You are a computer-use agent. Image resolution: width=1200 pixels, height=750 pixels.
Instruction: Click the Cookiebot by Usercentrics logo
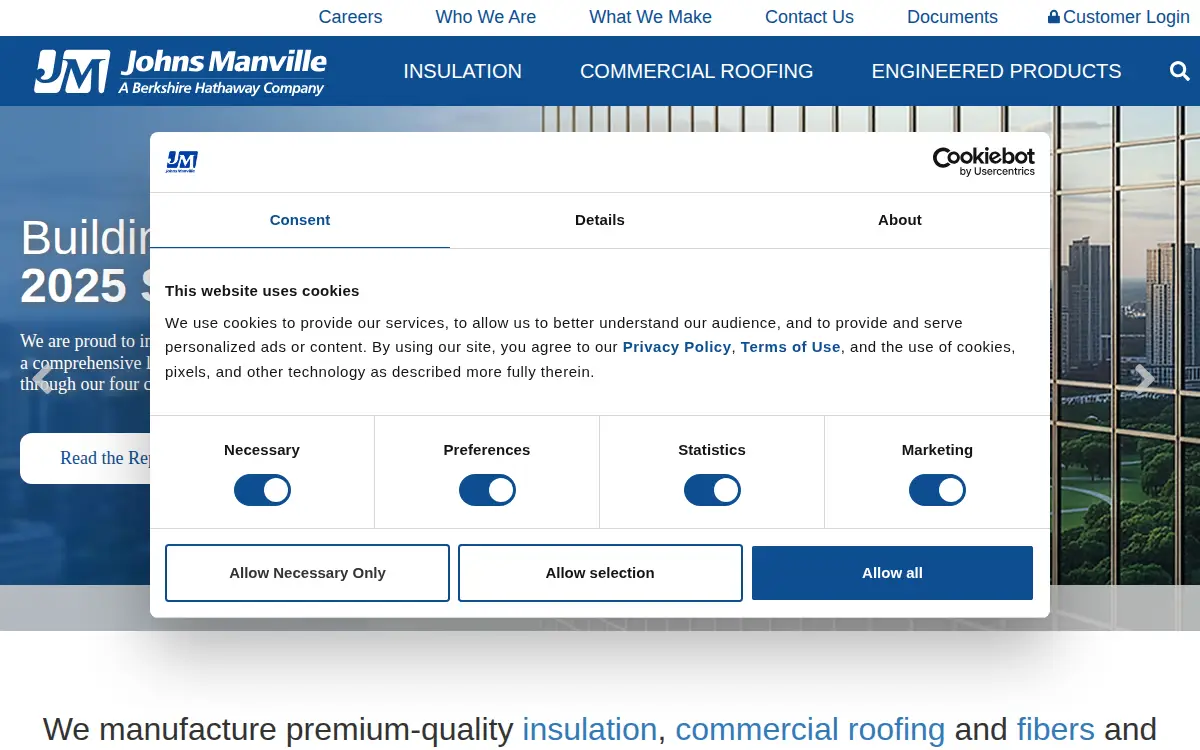pyautogui.click(x=983, y=161)
